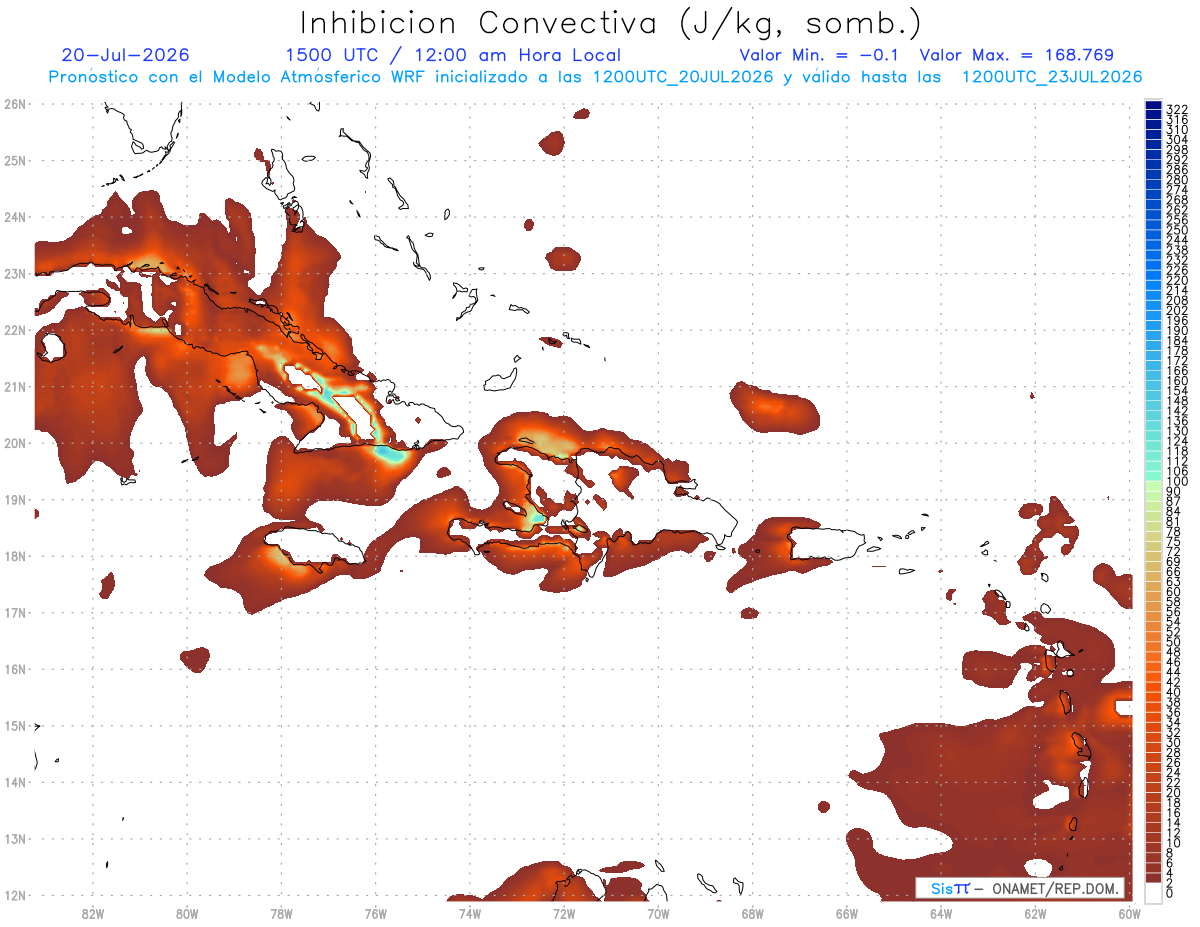Click the '0' colorbar scale label
The height and width of the screenshot is (927, 1200).
coord(1170,893)
